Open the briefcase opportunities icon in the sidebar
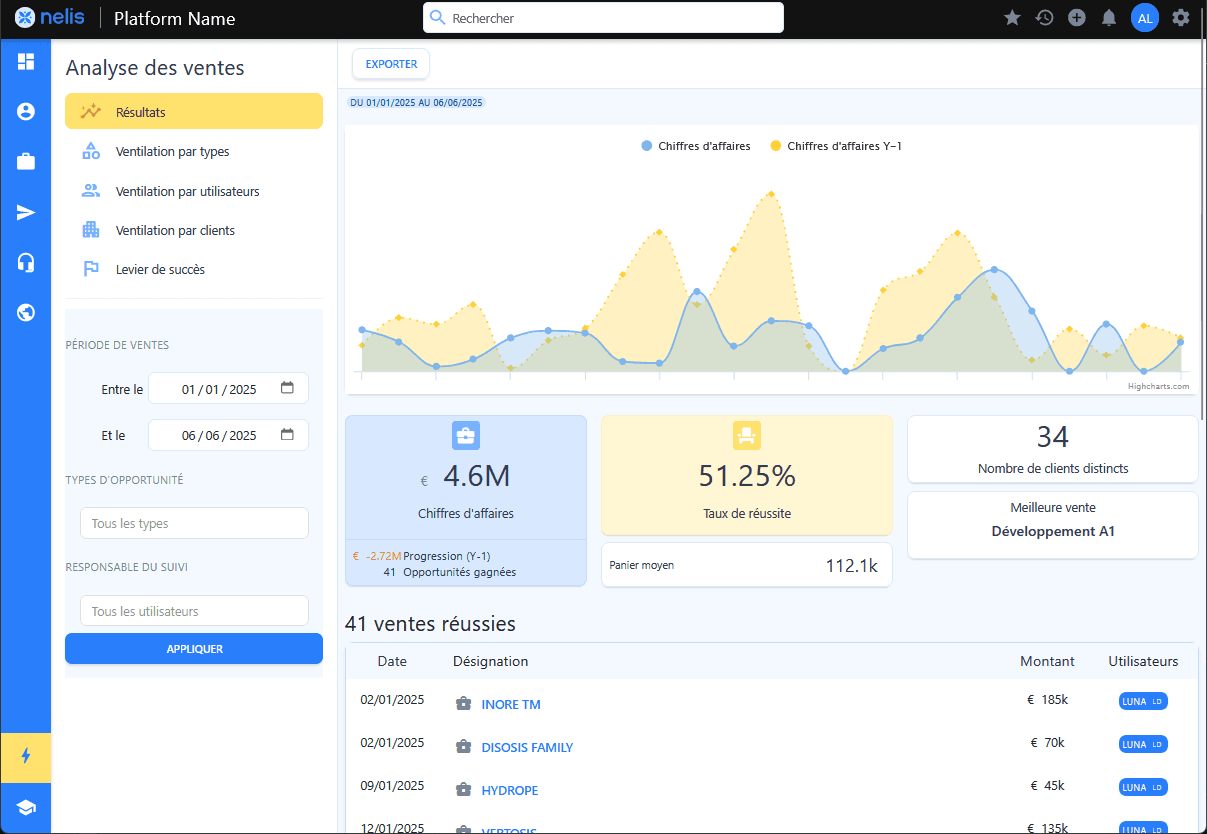 click(26, 162)
